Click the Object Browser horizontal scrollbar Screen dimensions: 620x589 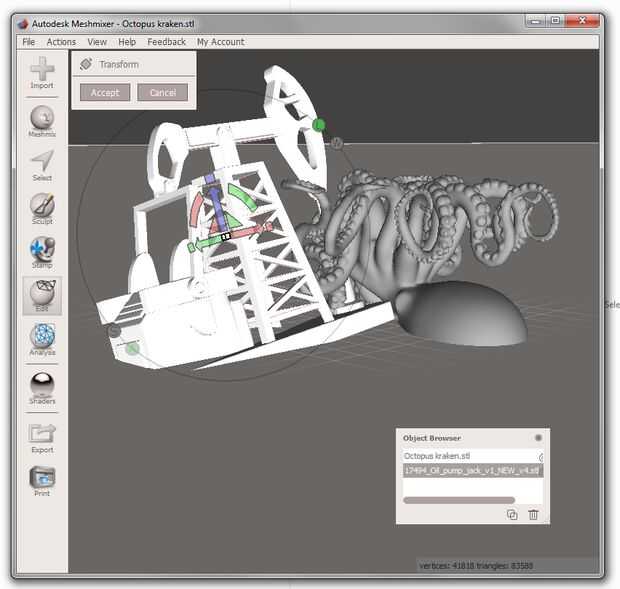[x=459, y=500]
